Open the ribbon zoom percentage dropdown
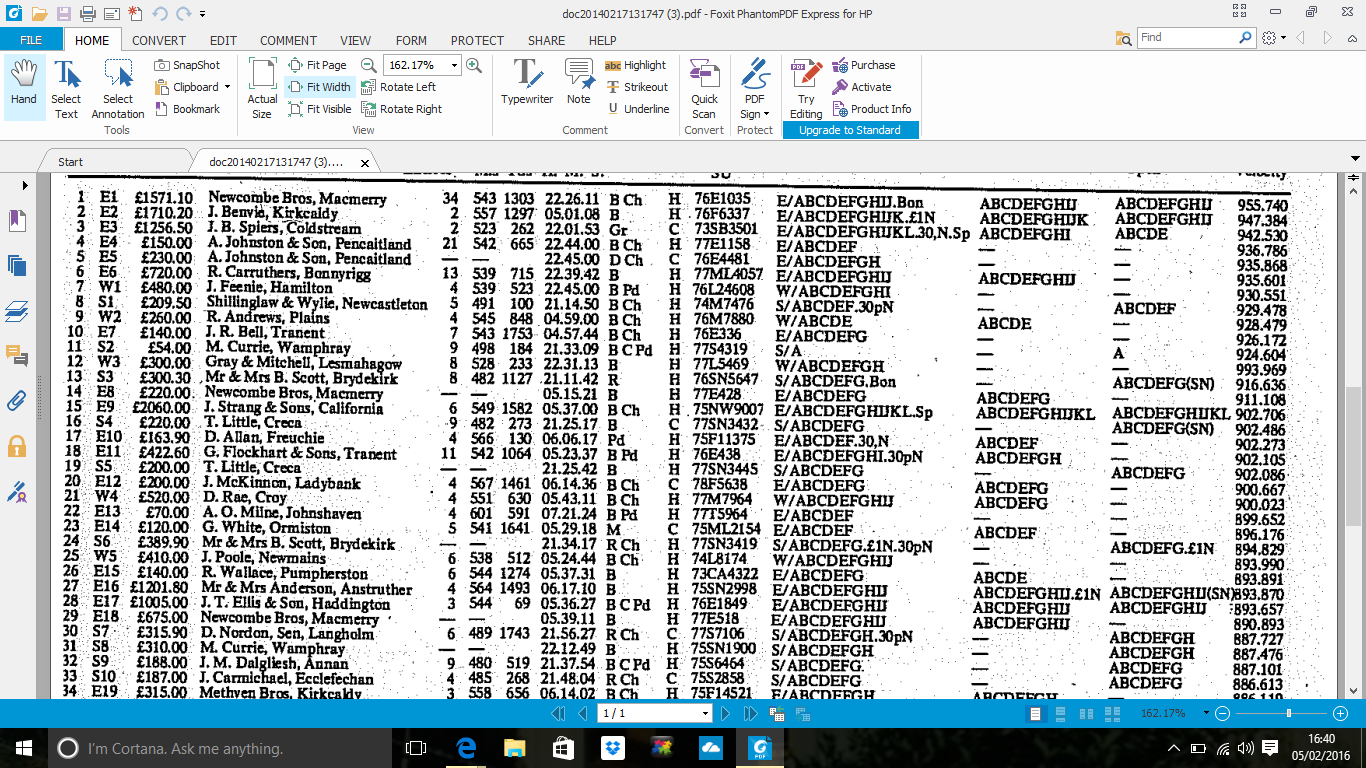 tap(455, 65)
